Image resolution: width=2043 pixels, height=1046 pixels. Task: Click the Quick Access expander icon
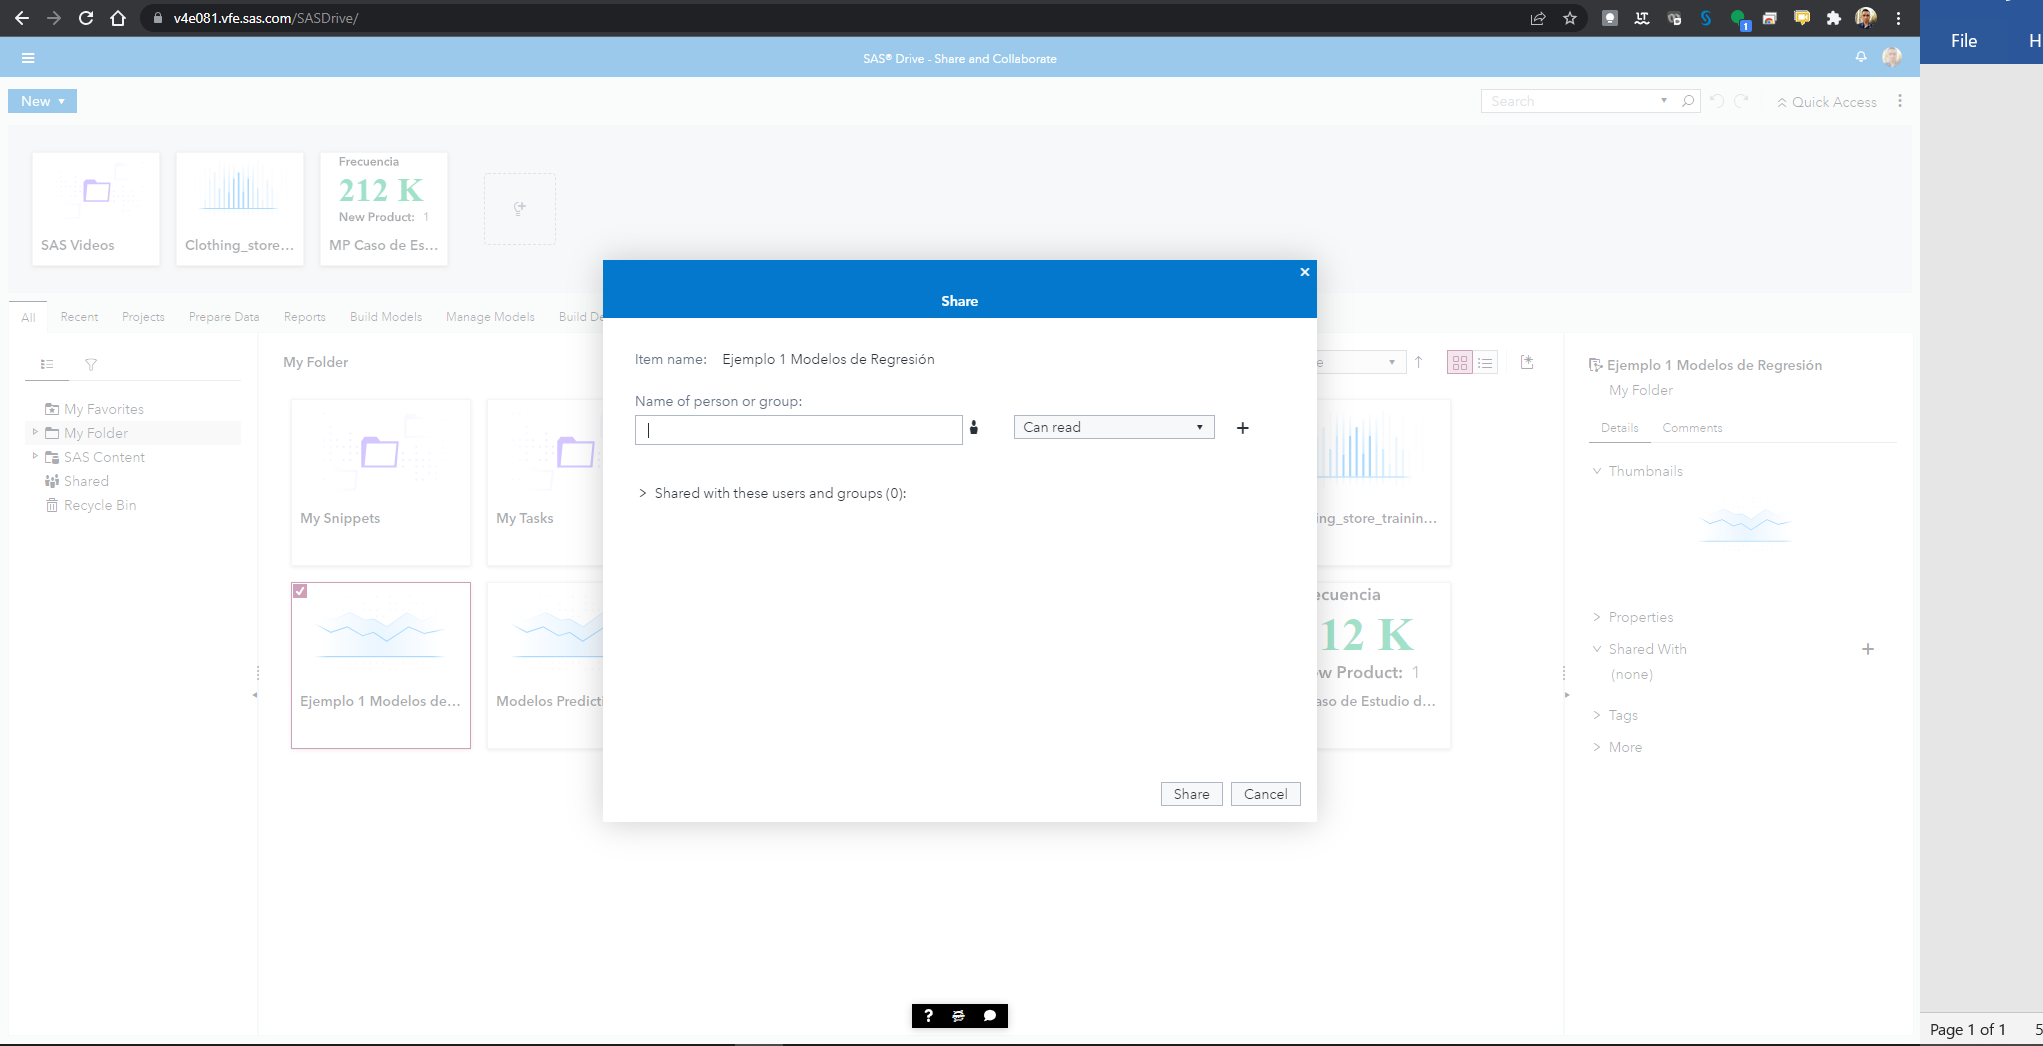1783,102
